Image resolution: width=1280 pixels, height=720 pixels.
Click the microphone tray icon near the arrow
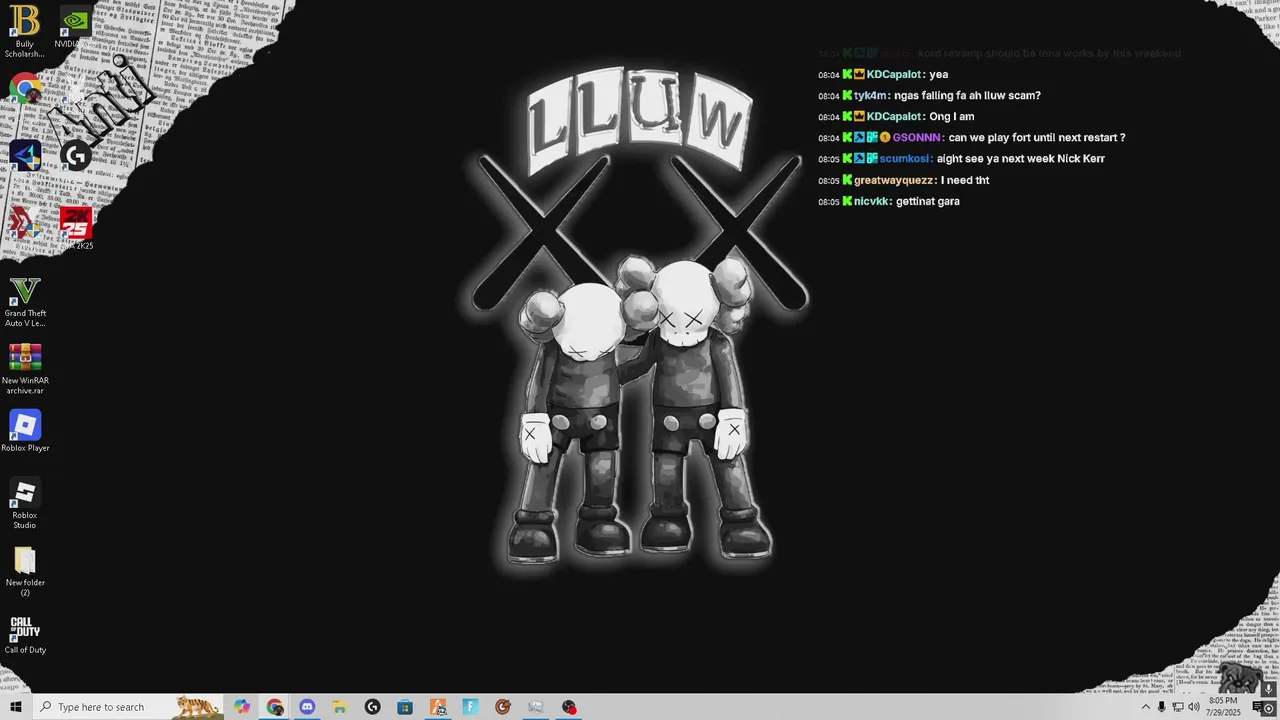1162,707
